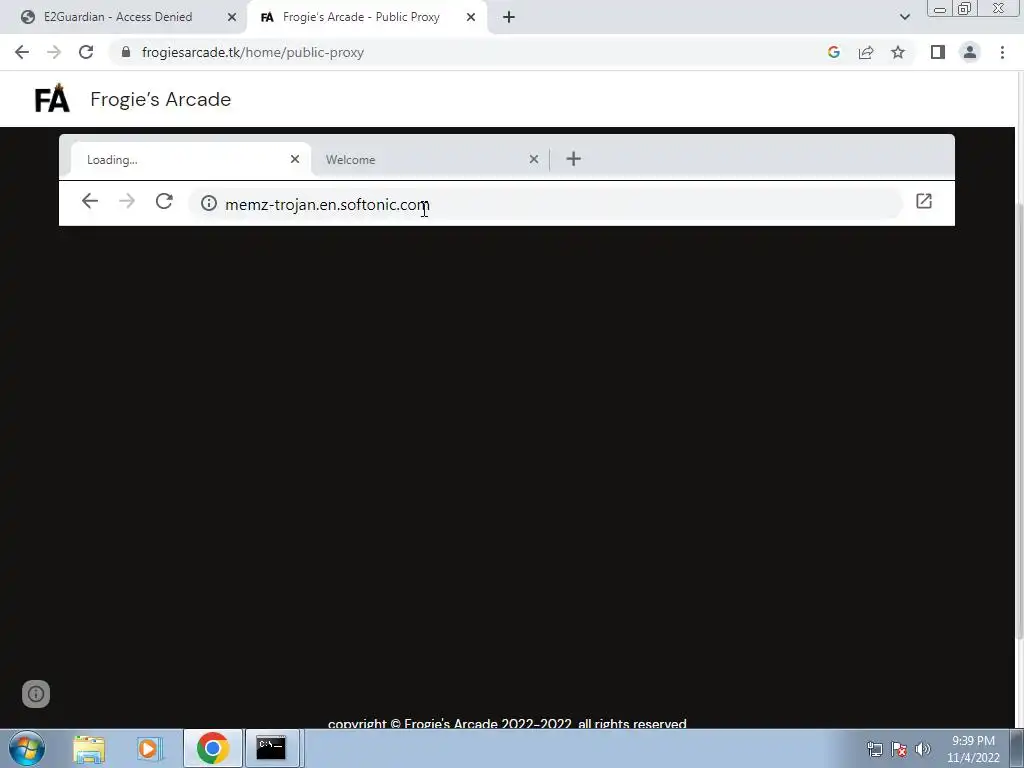Share this page via the share icon

tap(866, 52)
